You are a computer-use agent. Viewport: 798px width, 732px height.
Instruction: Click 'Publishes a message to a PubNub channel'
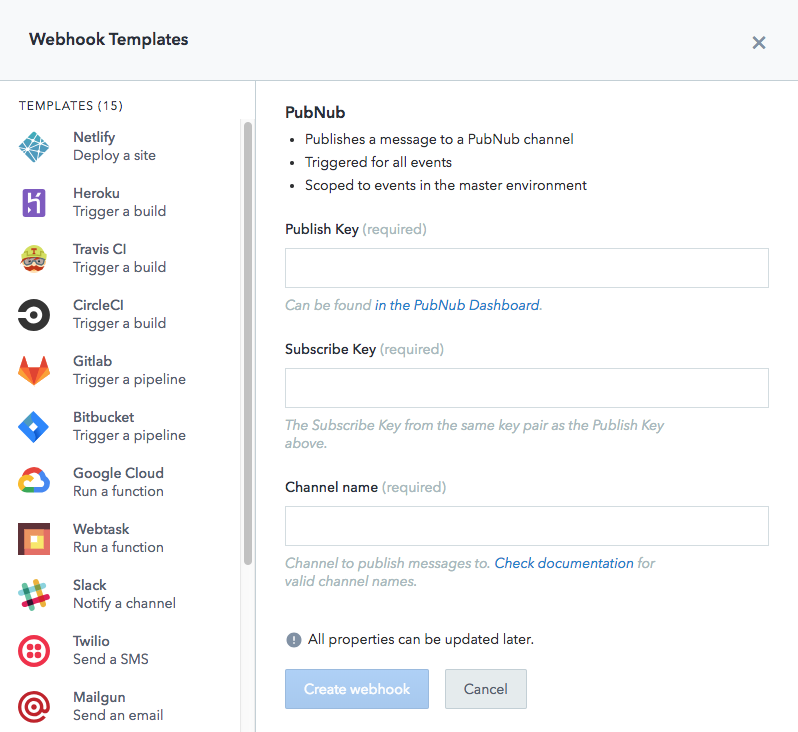pos(439,139)
